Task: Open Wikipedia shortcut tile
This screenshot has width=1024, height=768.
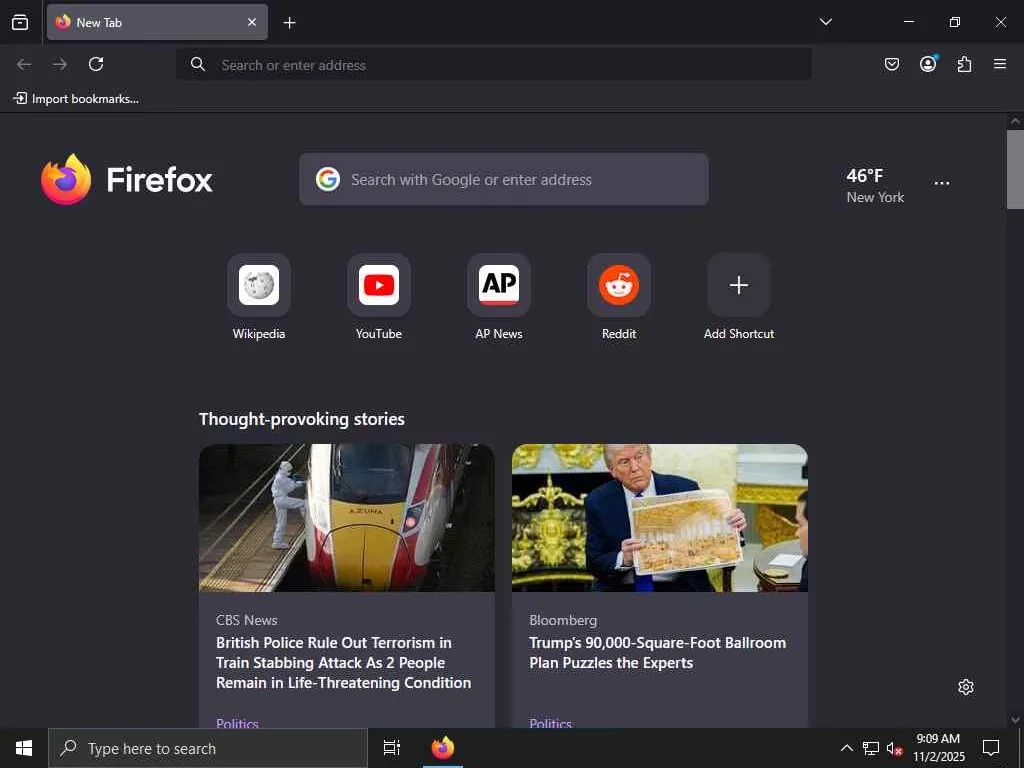Action: 259,297
